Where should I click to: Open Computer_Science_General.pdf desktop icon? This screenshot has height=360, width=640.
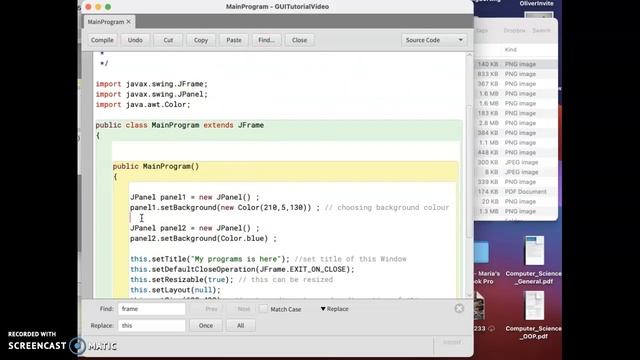pyautogui.click(x=534, y=260)
